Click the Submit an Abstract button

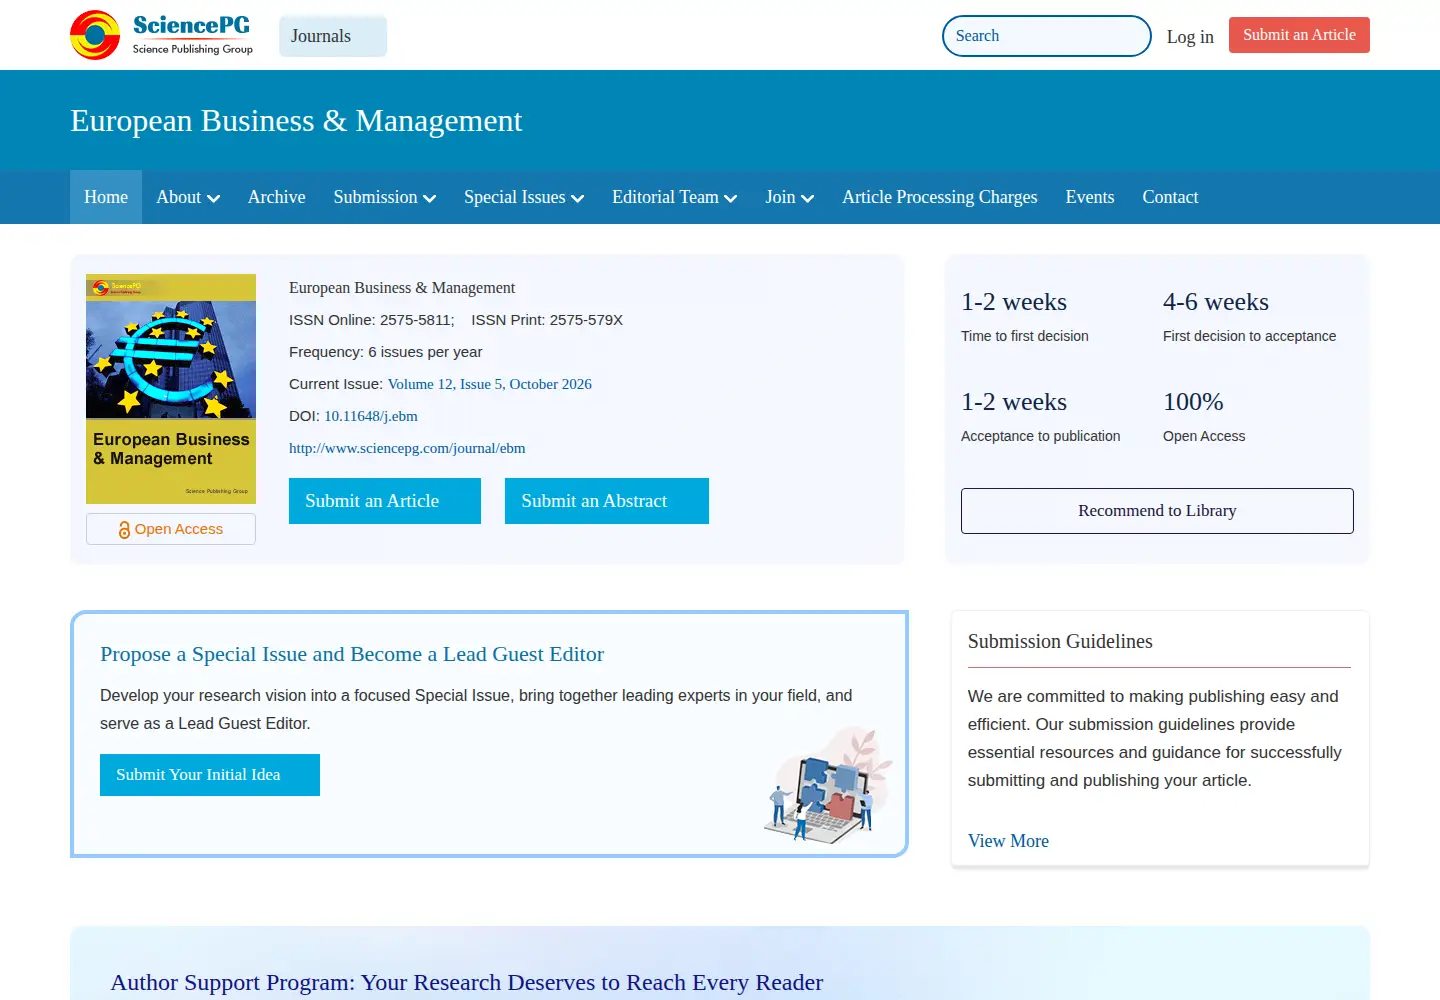point(607,501)
